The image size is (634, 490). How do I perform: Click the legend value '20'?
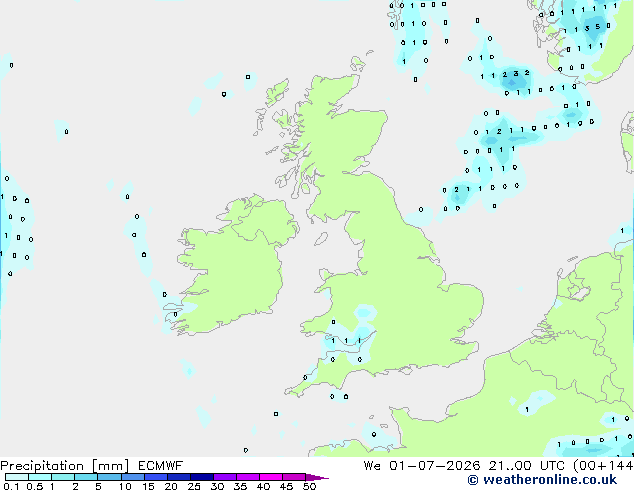click(x=171, y=486)
